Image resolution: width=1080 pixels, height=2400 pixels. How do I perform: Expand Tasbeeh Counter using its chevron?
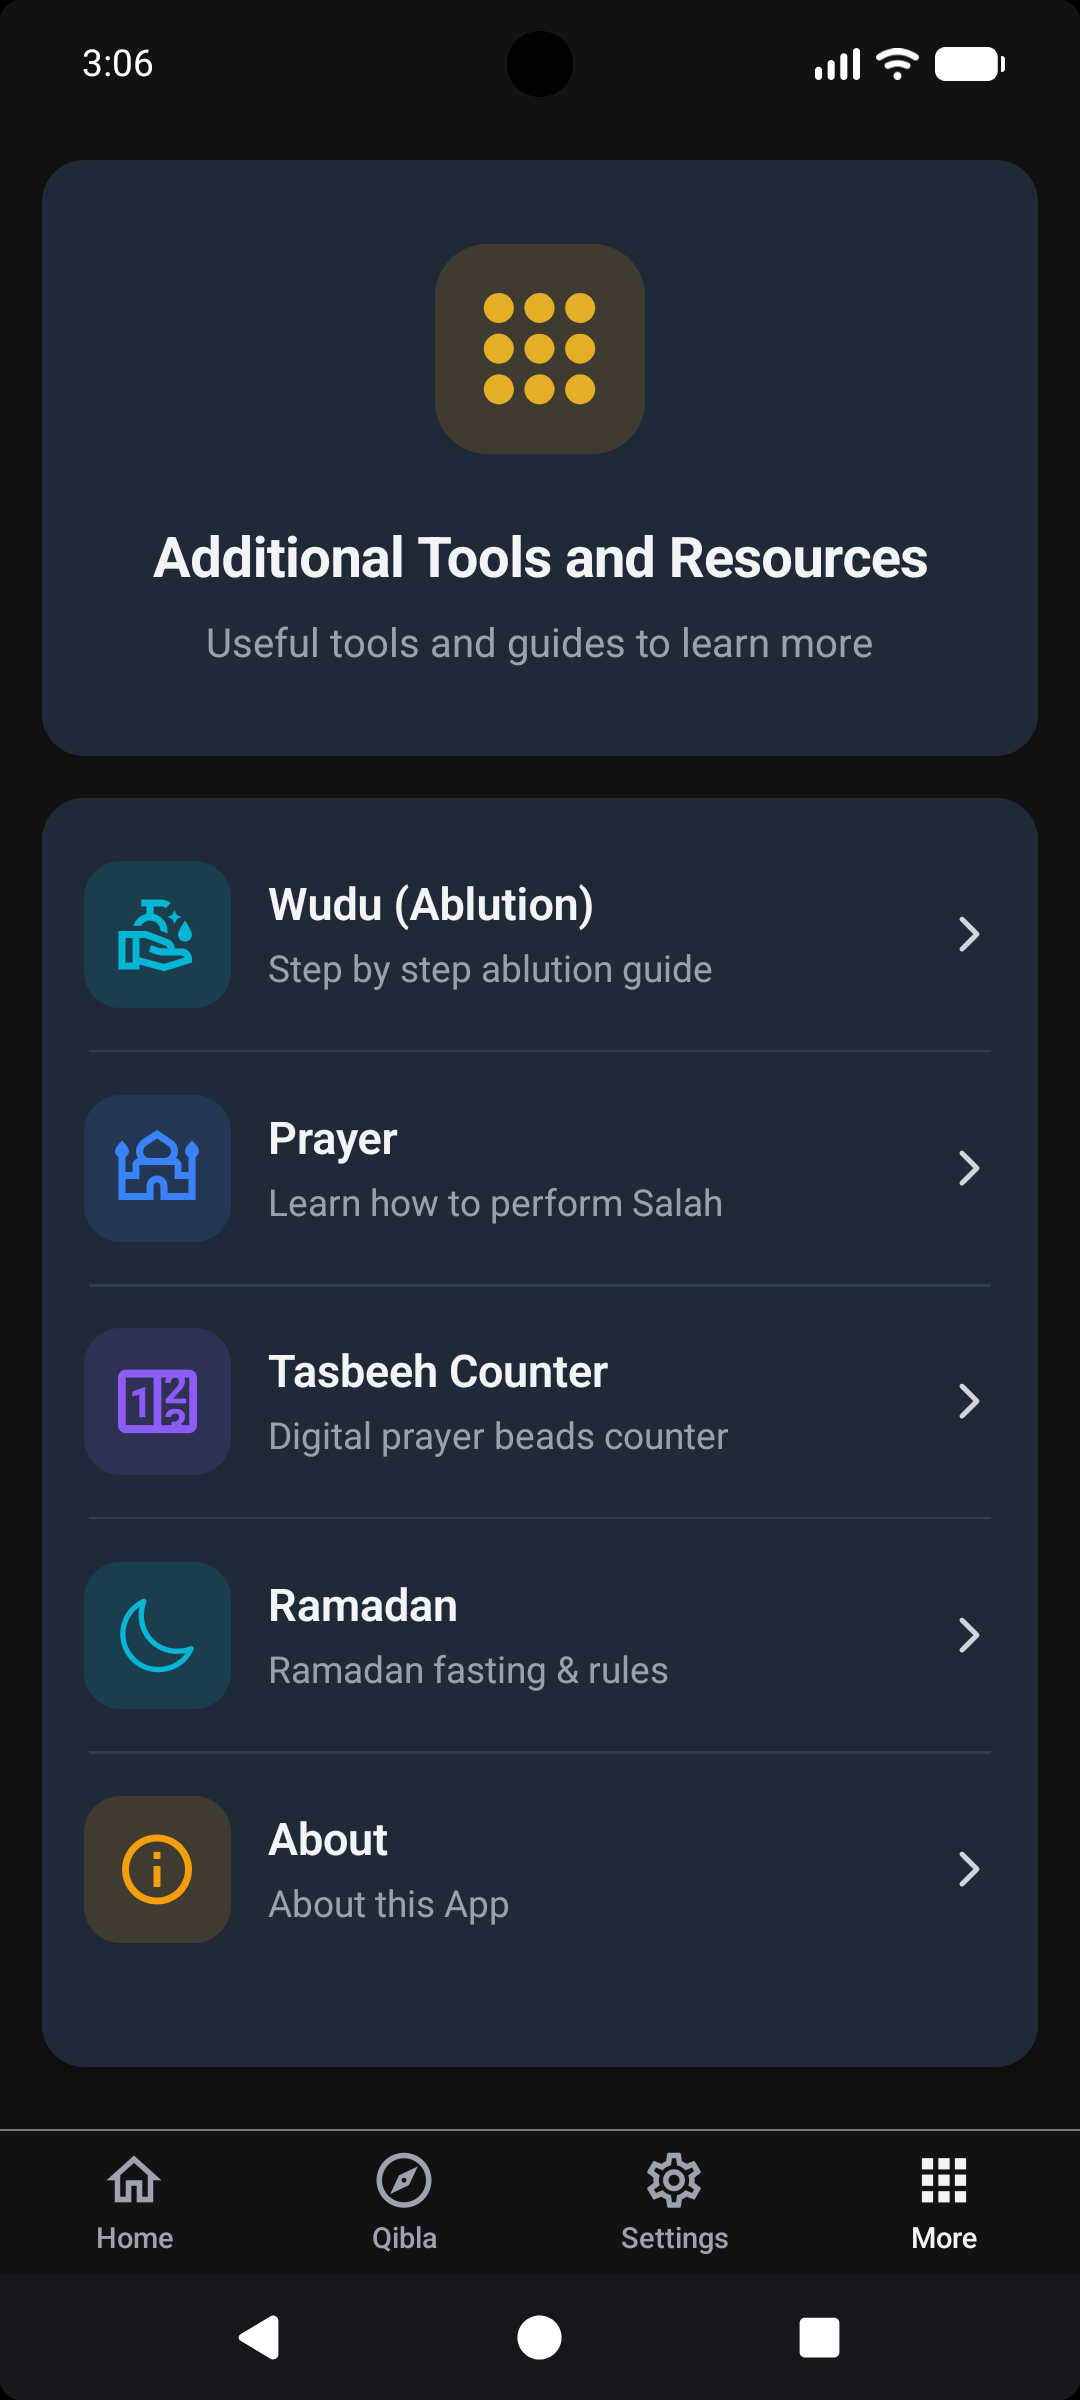[x=968, y=1401]
